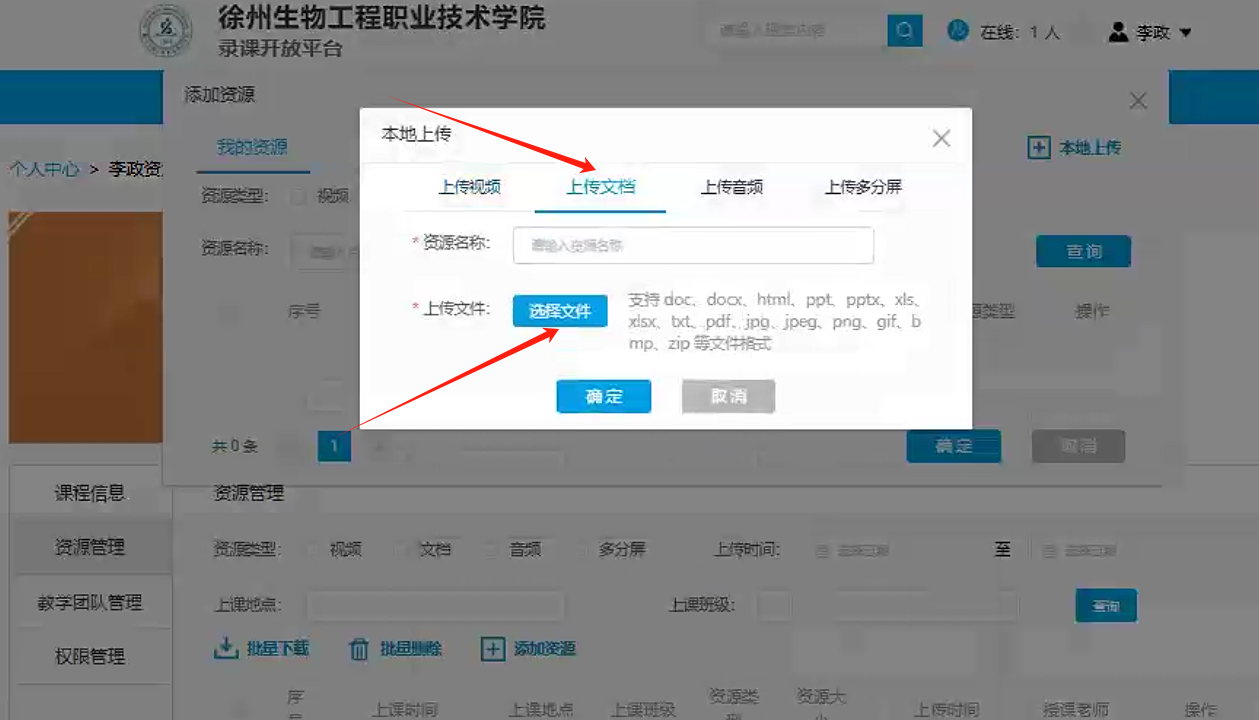Switch to the 上传视频 tab
This screenshot has height=720, width=1259.
click(469, 187)
